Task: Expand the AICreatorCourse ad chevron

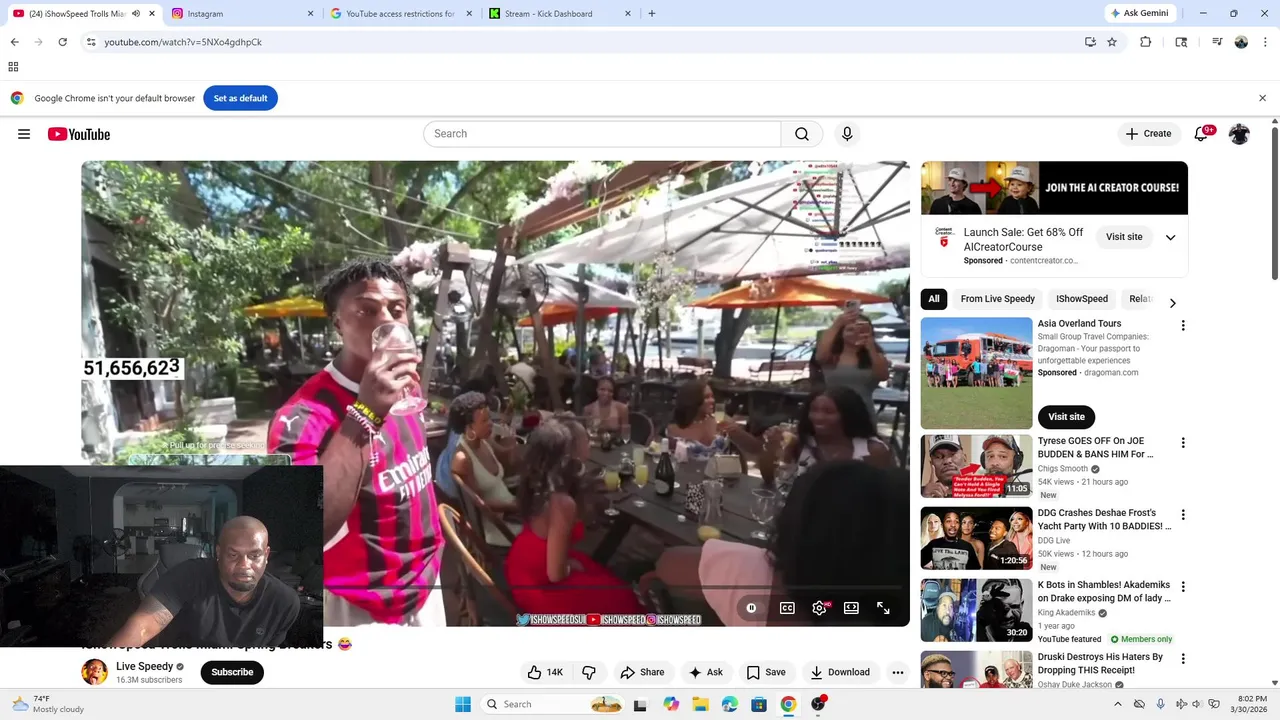Action: tap(1170, 237)
